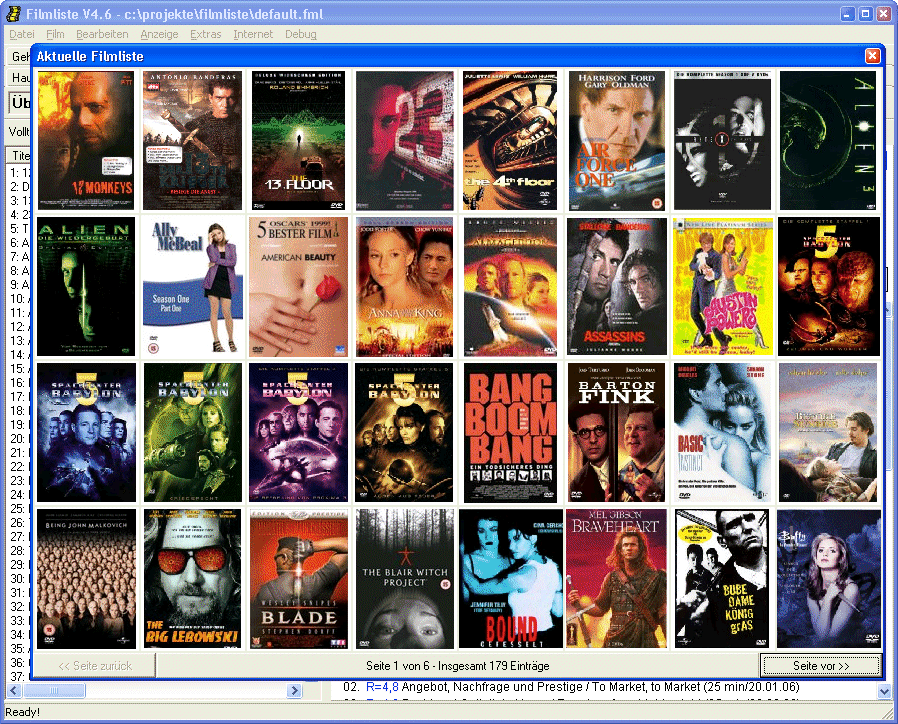
Task: Select the black-and-white X-Files season cover
Action: click(x=722, y=140)
